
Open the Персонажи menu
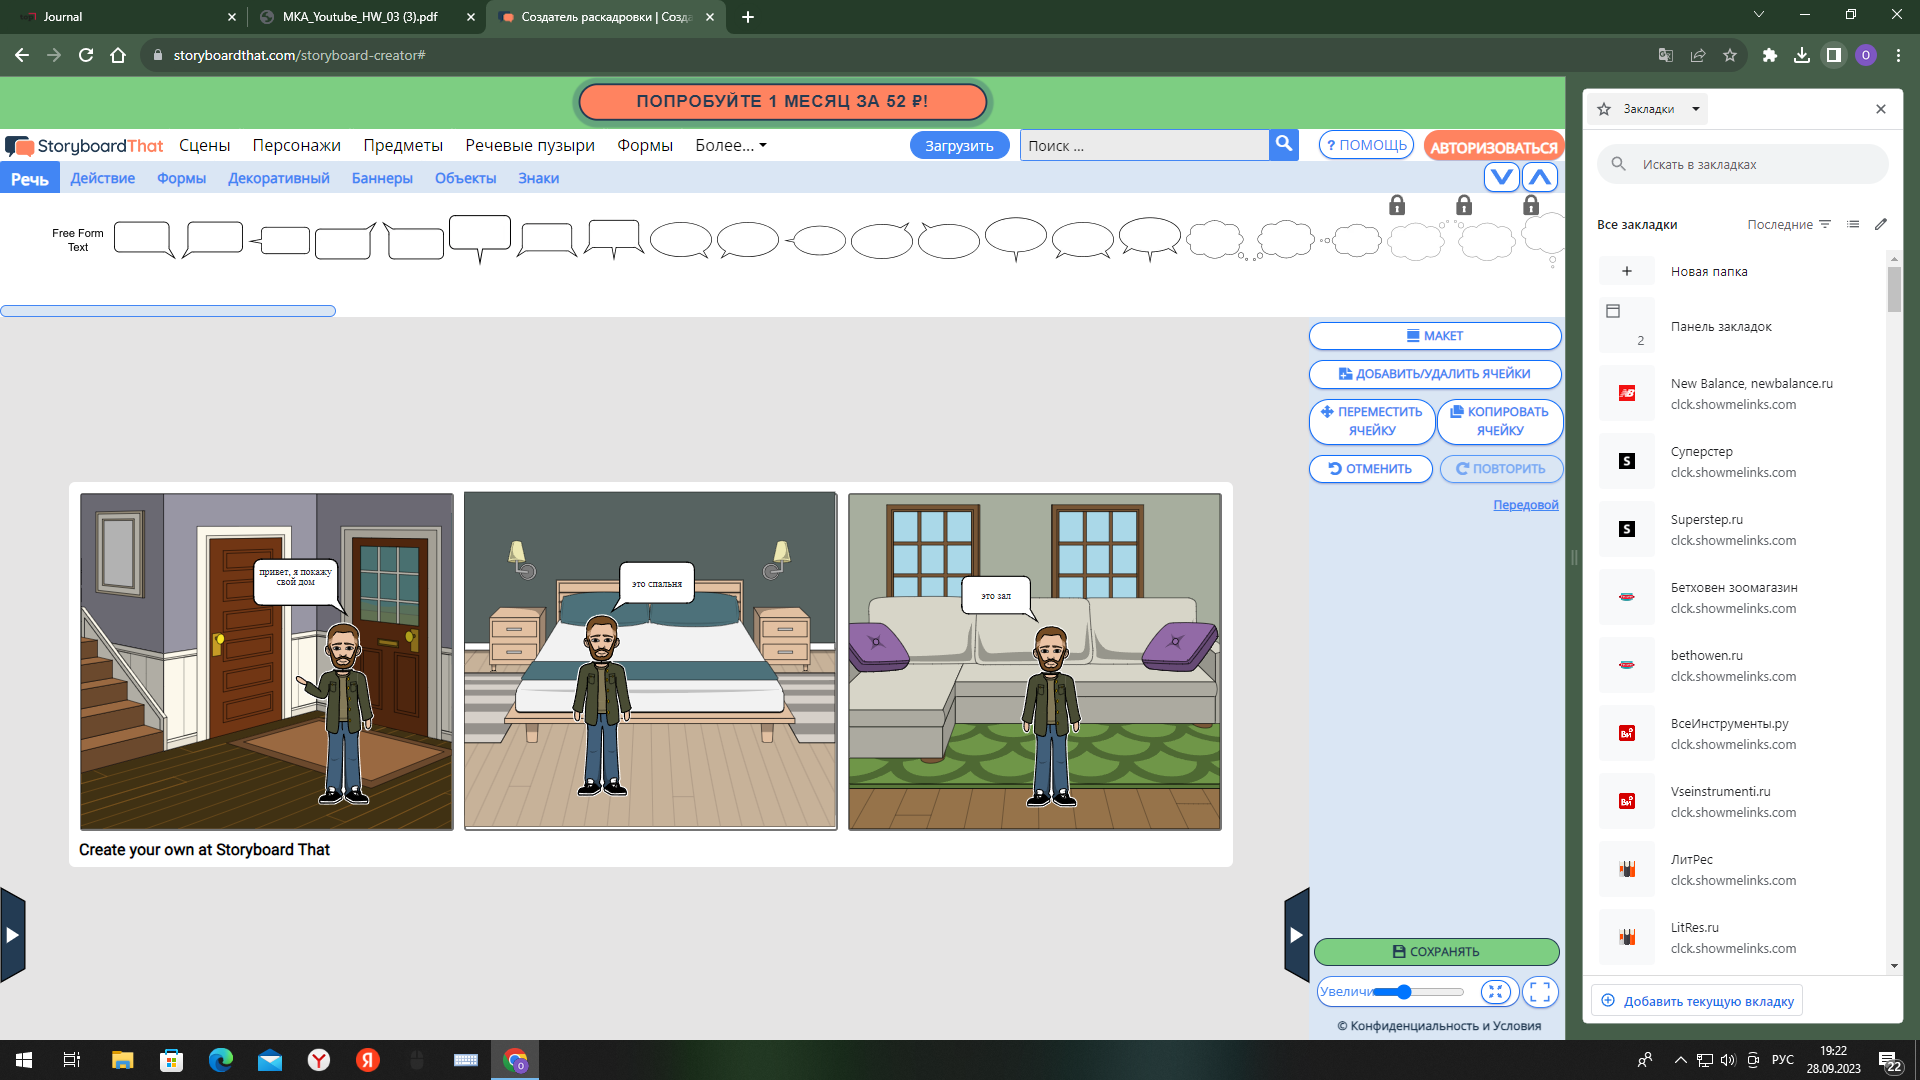(x=296, y=145)
